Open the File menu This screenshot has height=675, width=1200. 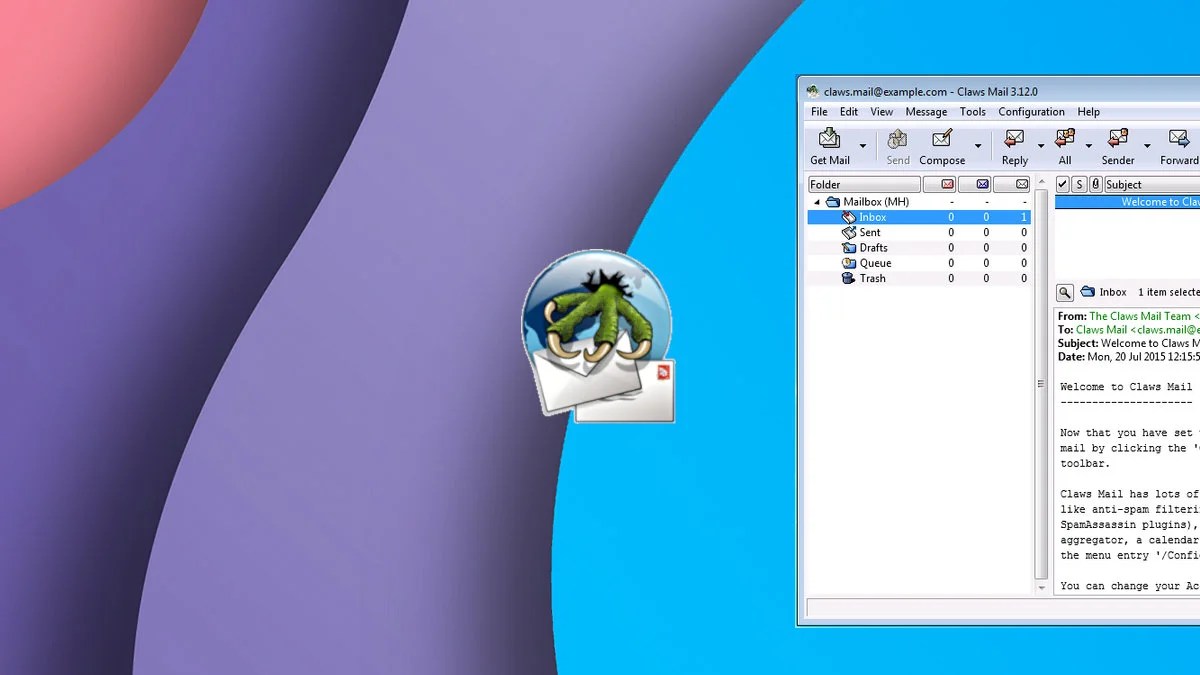819,112
